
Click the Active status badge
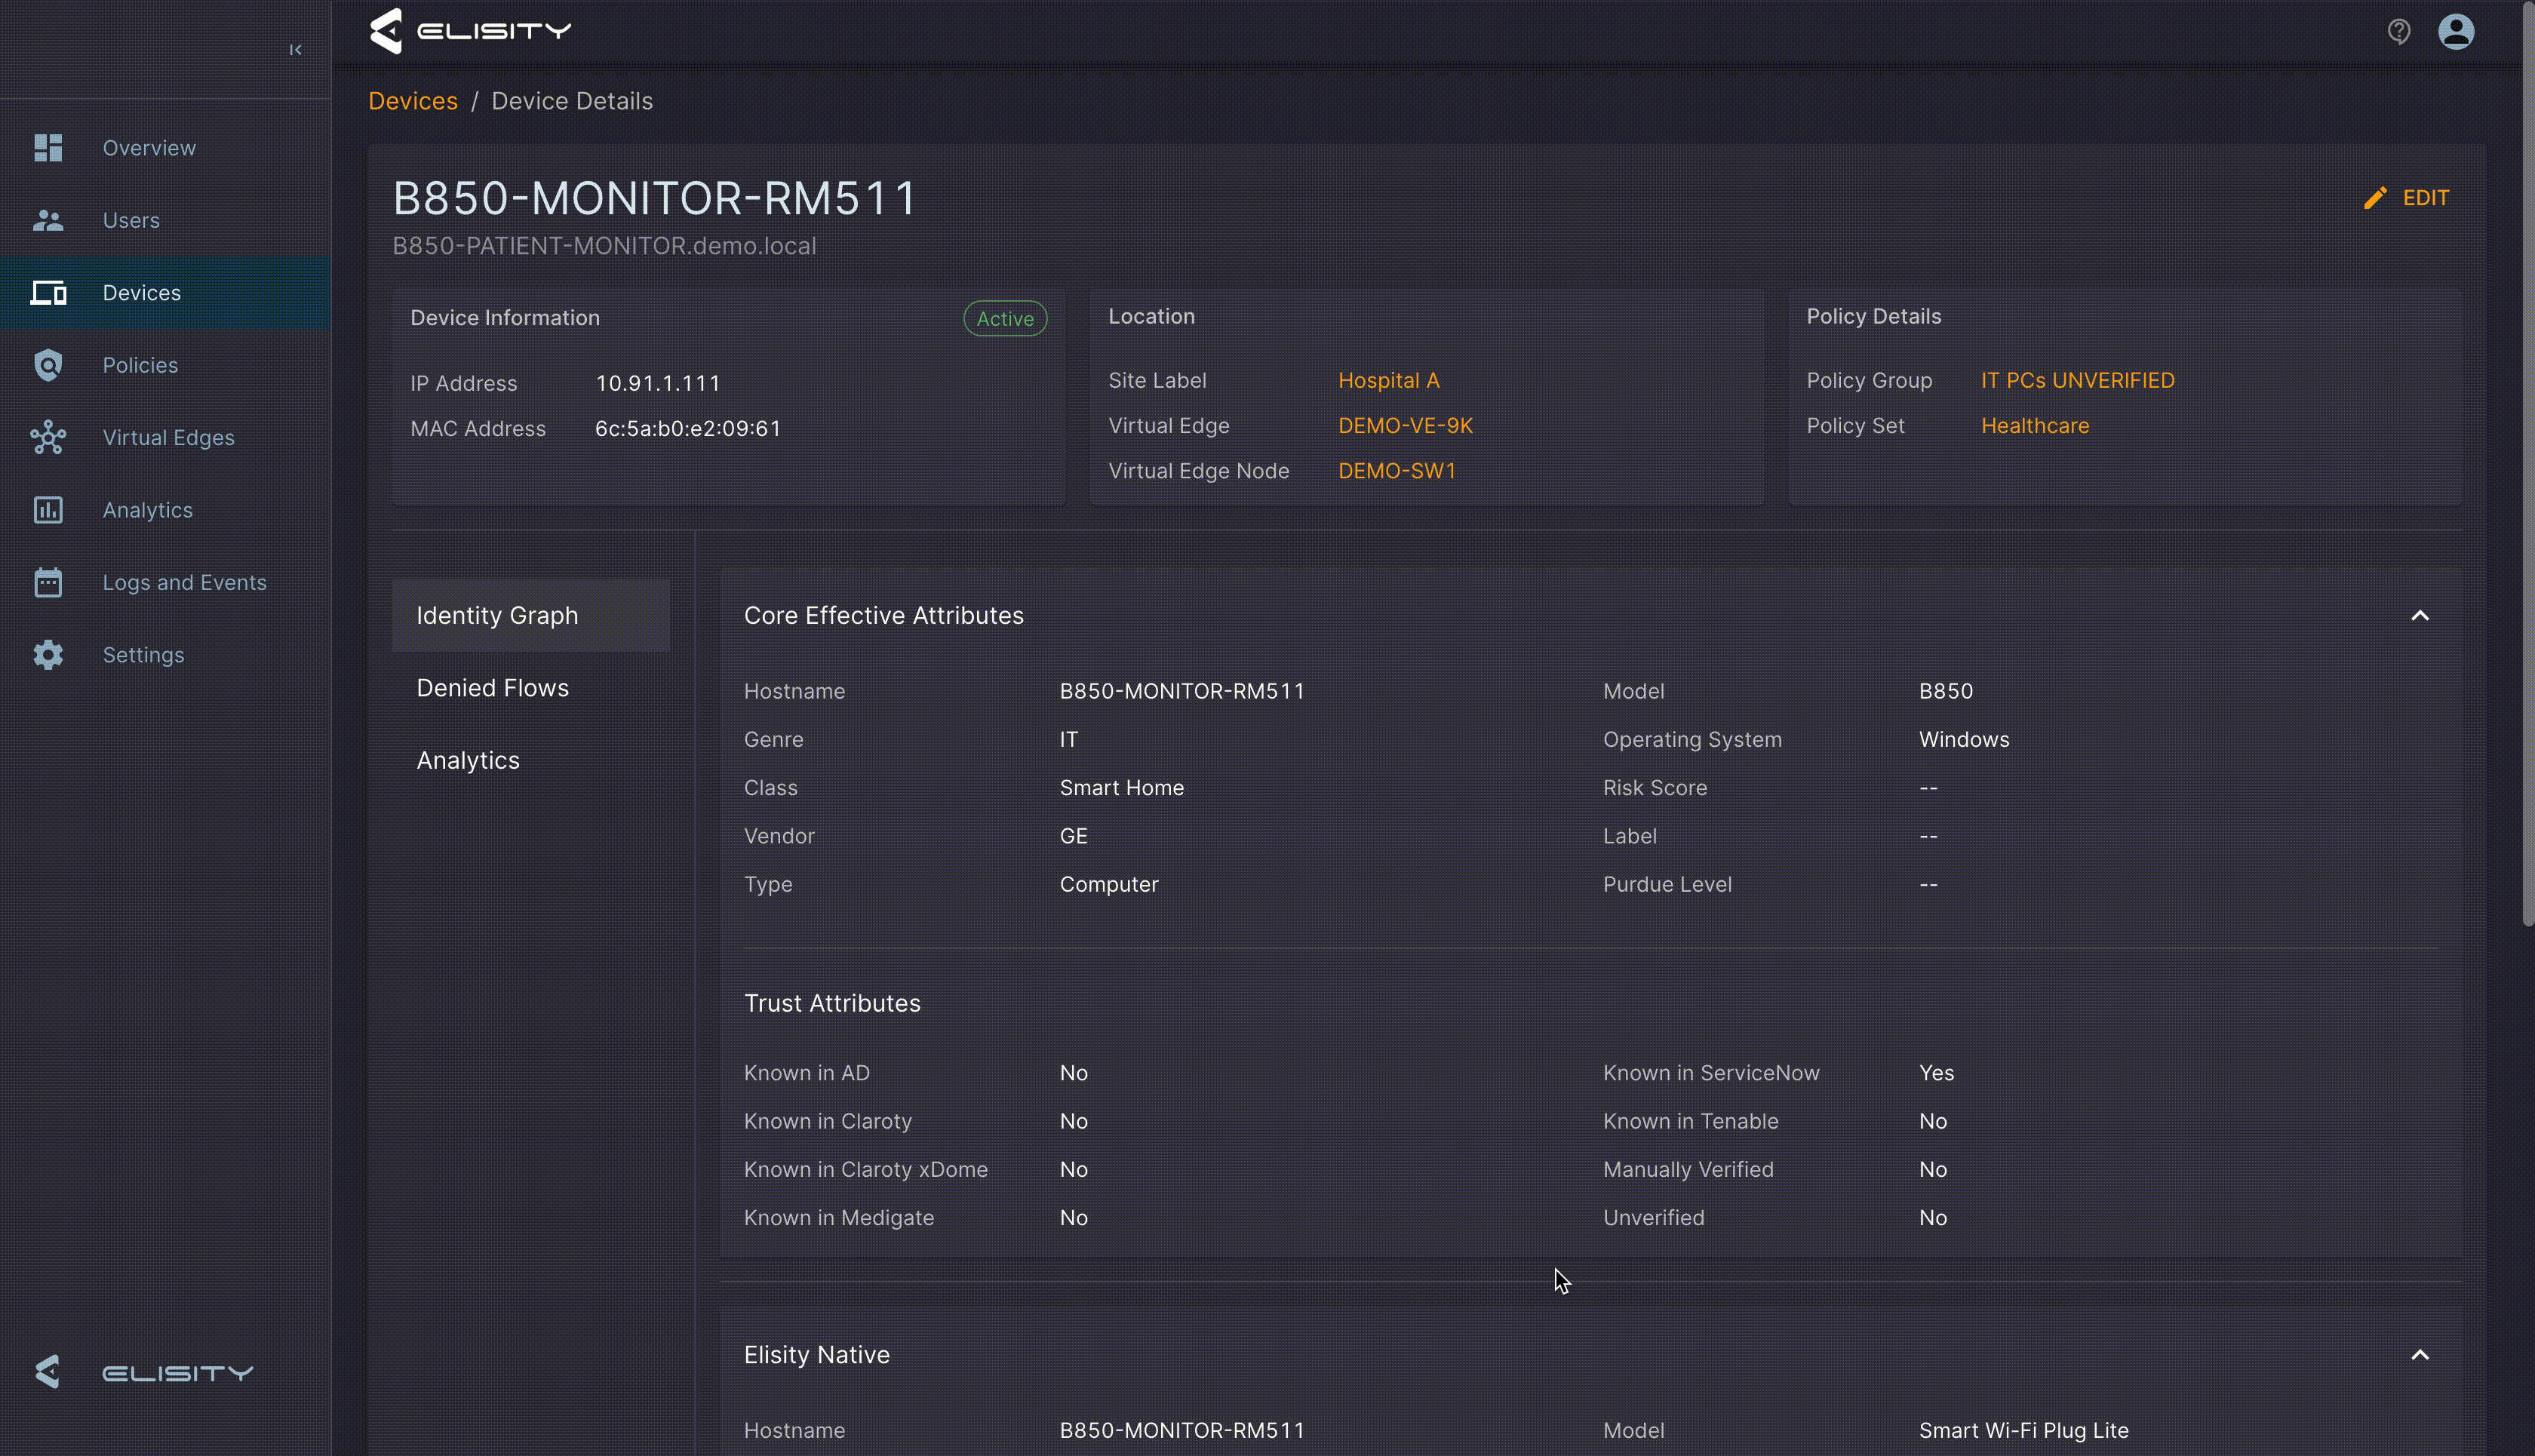click(x=1005, y=318)
